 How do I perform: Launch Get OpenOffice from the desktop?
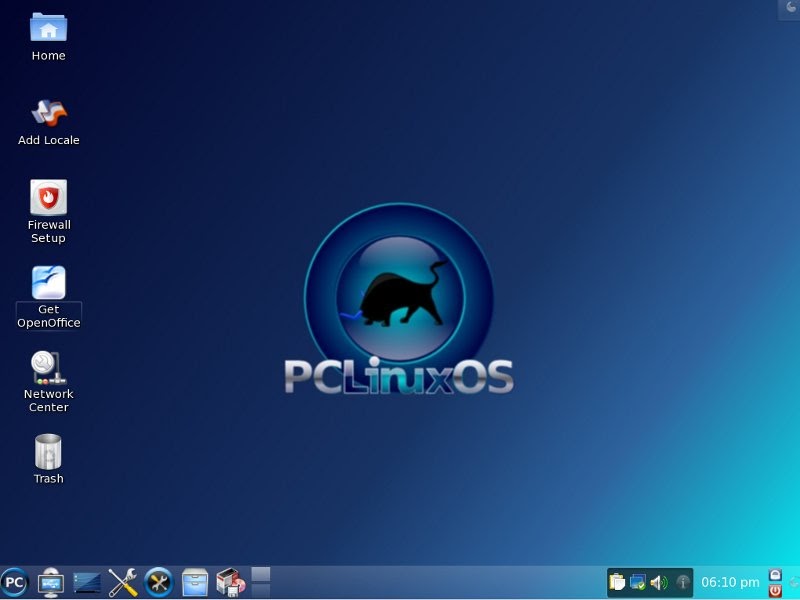point(47,285)
